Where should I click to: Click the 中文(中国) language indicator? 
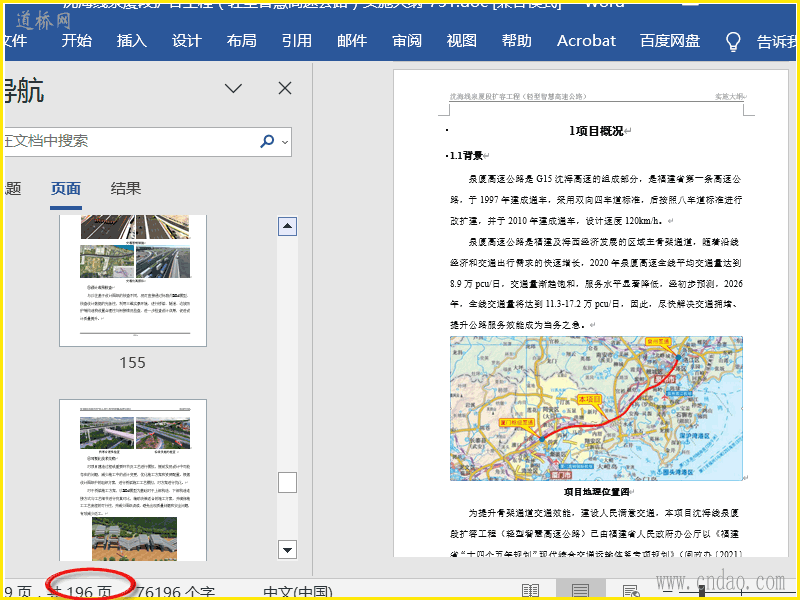coord(297,591)
